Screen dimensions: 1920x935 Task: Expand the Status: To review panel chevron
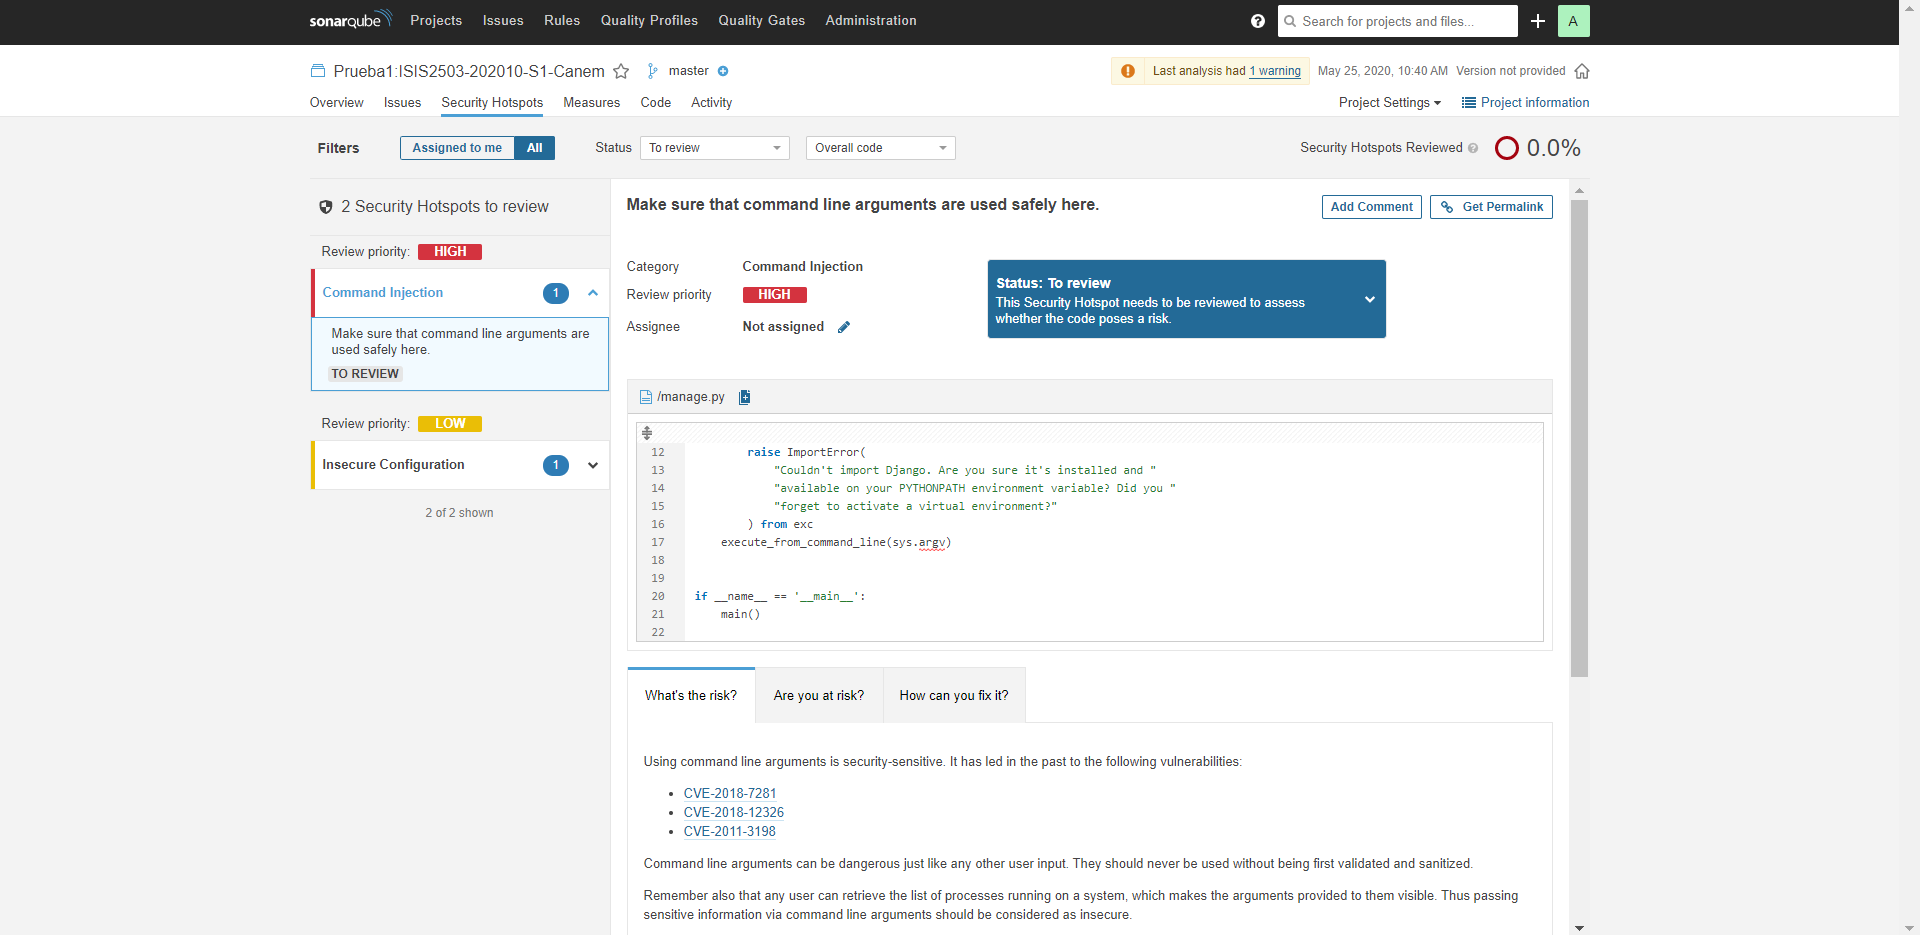(x=1370, y=299)
